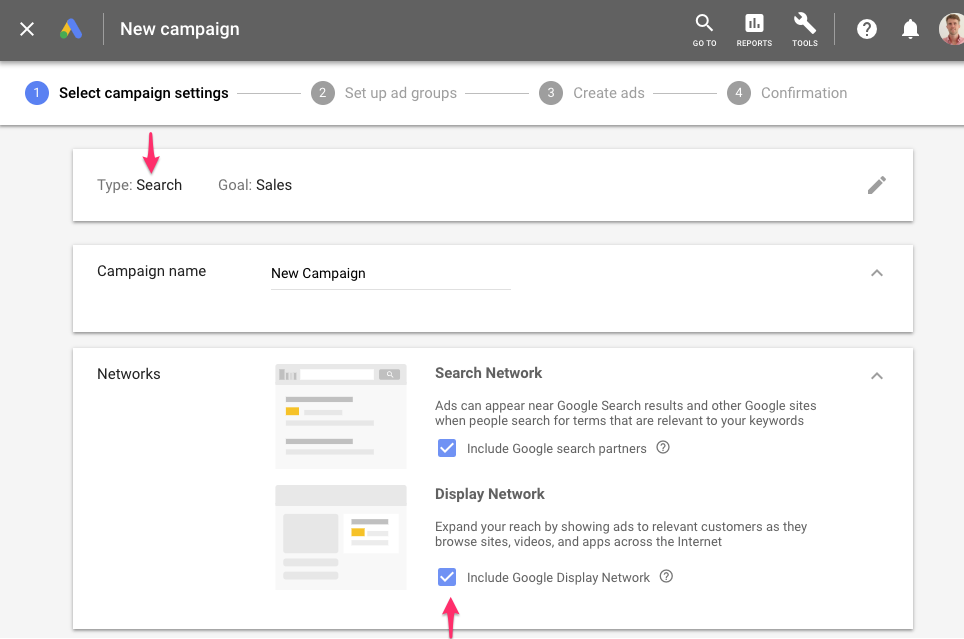Open the Reports icon
This screenshot has width=964, height=639.
754,31
